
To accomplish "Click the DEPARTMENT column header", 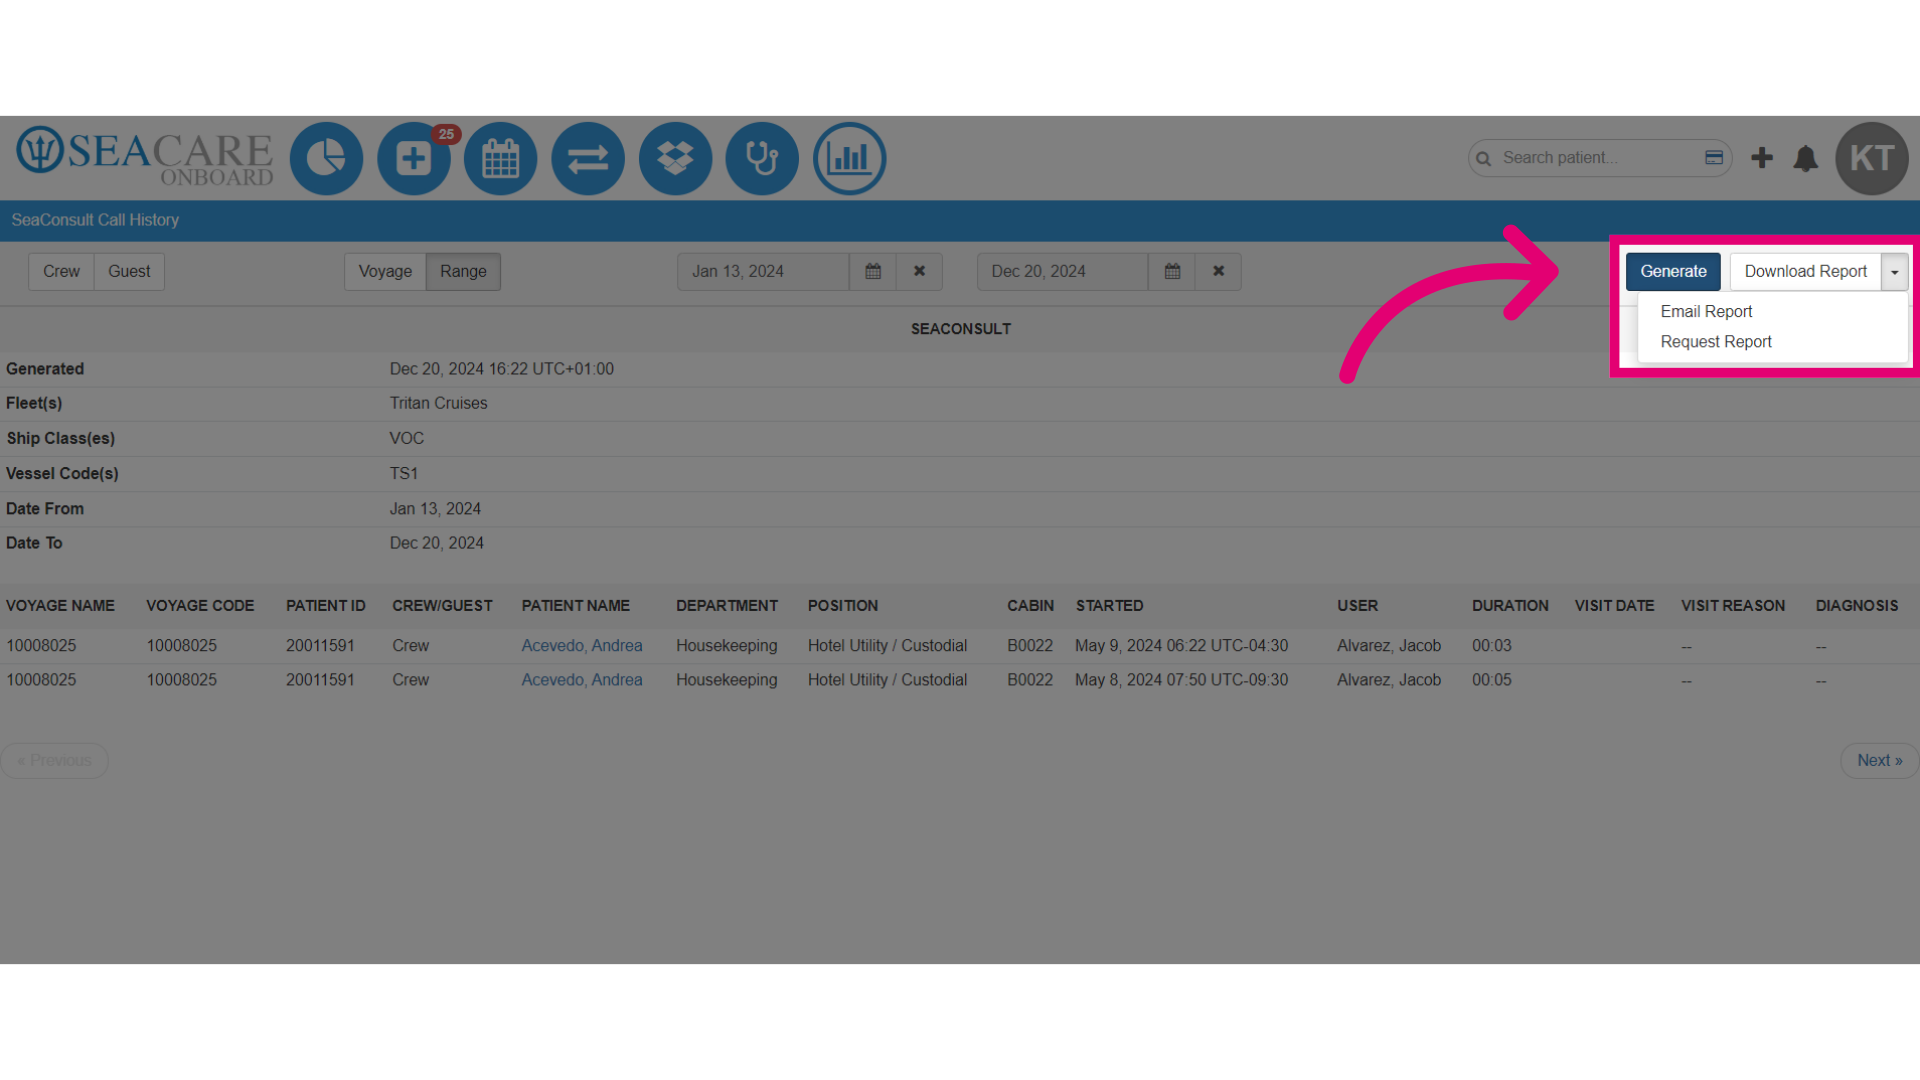I will 726,605.
